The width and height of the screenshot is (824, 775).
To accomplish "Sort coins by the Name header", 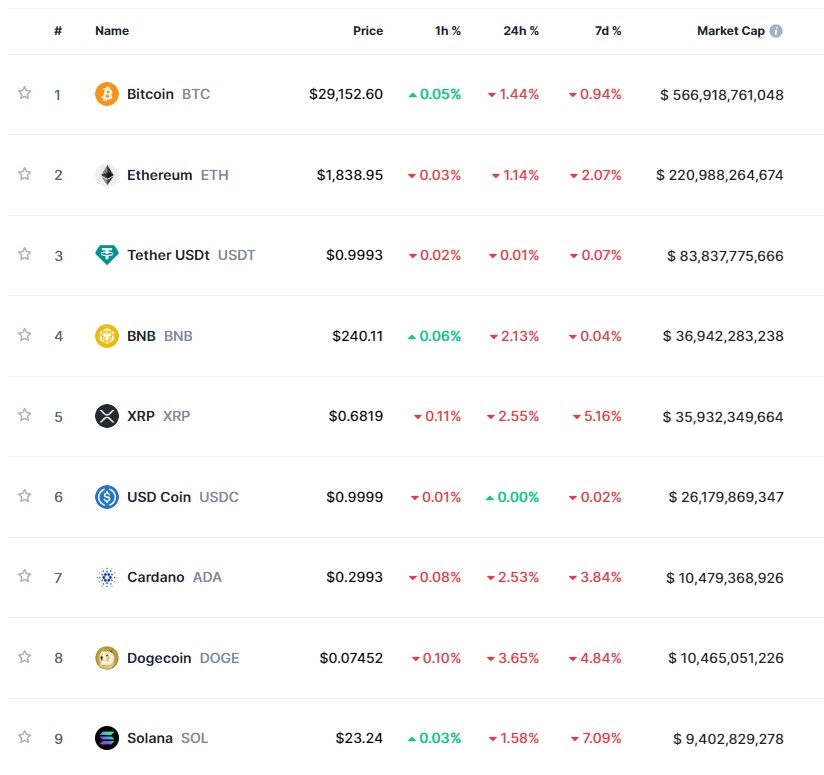I will (112, 31).
